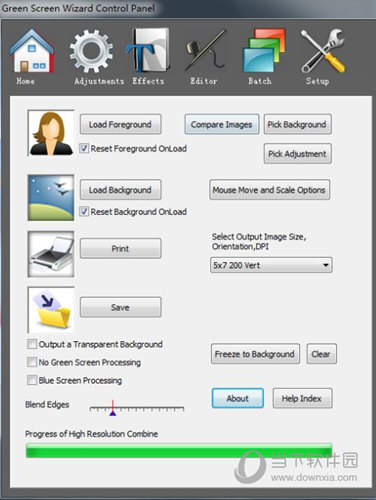This screenshot has width=376, height=500.
Task: Open the Setup tools icon
Action: (323, 51)
